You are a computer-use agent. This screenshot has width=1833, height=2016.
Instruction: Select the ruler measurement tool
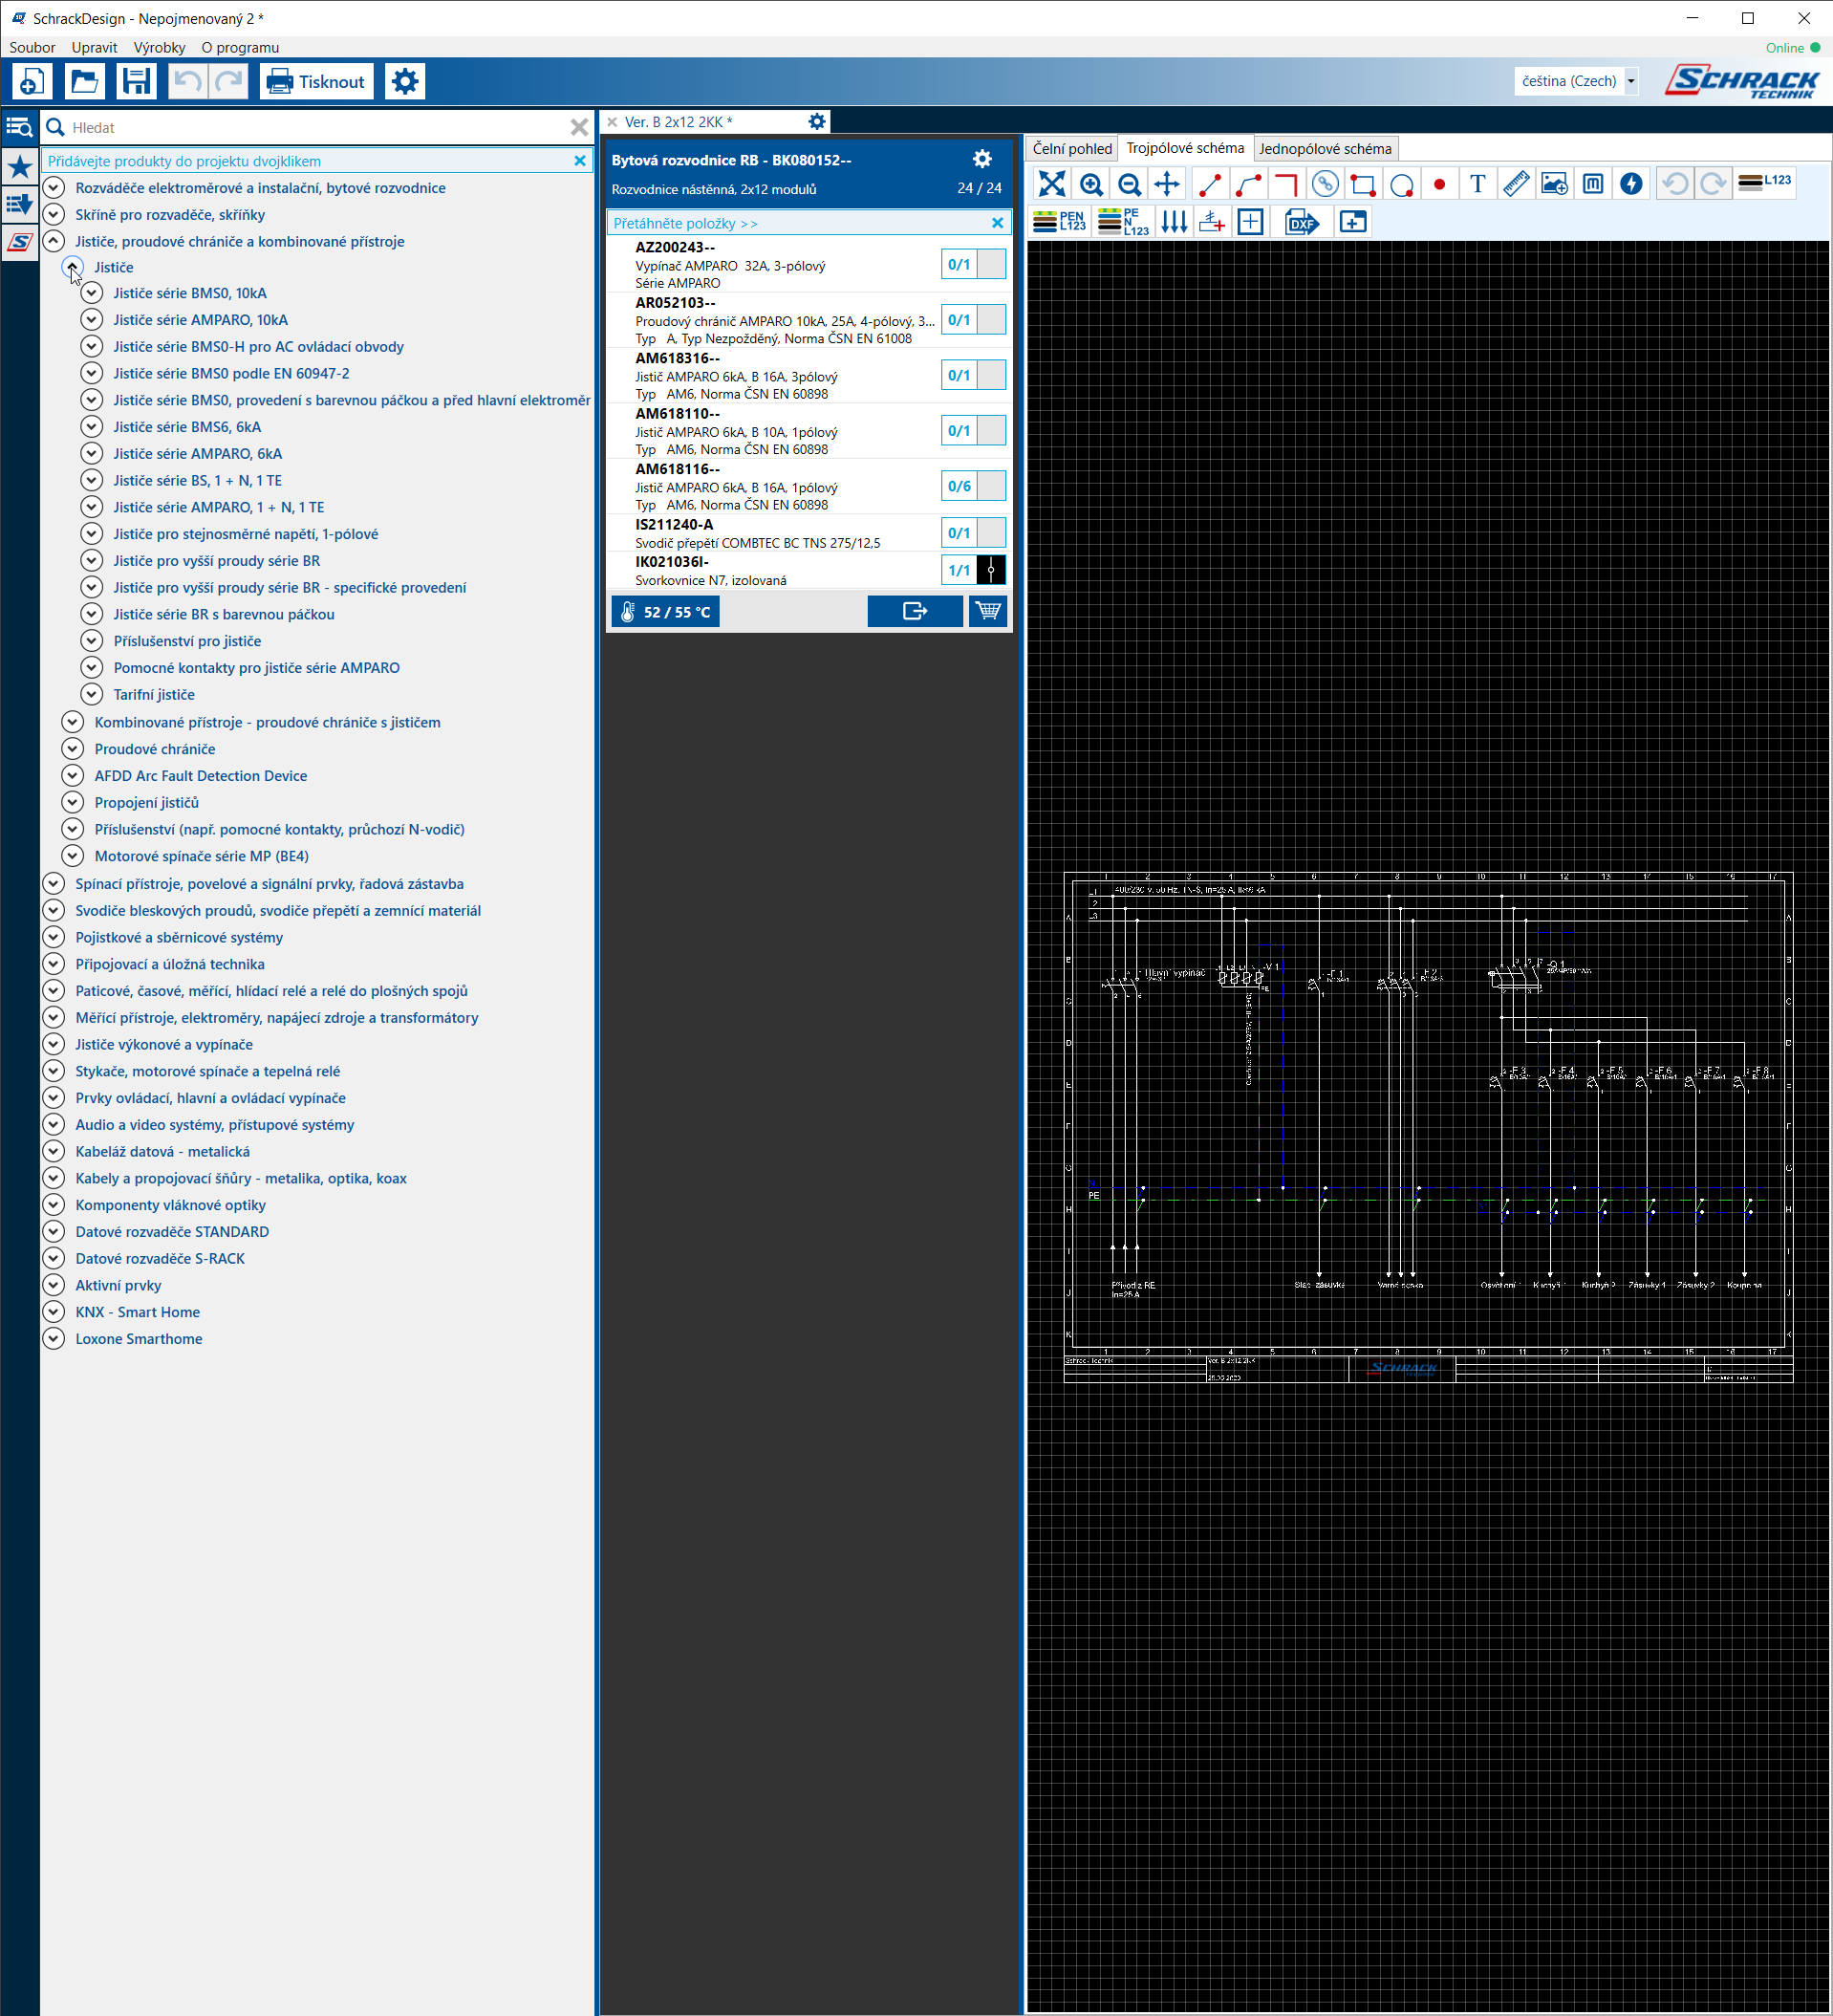pos(1516,184)
